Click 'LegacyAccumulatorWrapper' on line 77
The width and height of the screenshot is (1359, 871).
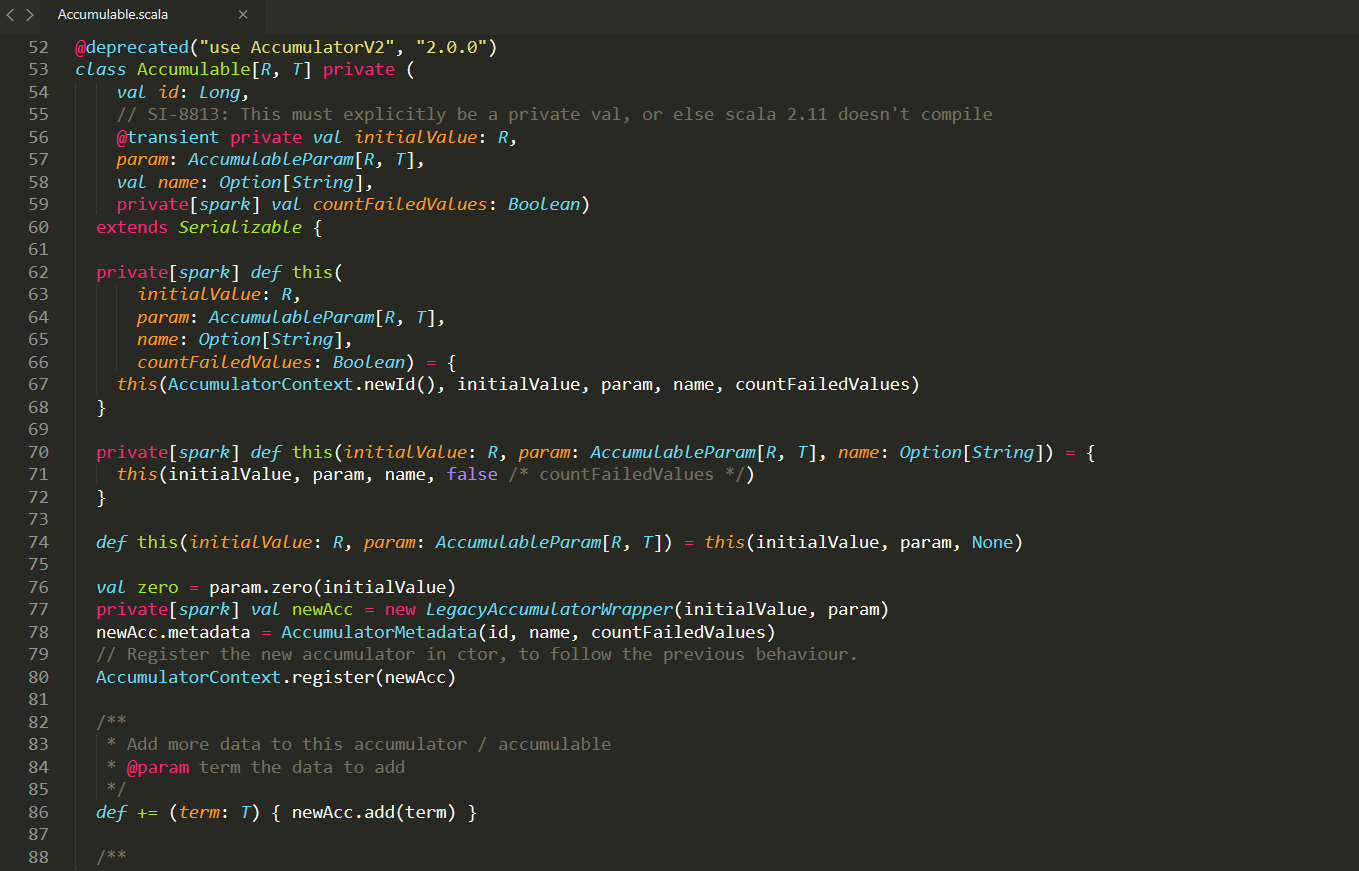549,609
